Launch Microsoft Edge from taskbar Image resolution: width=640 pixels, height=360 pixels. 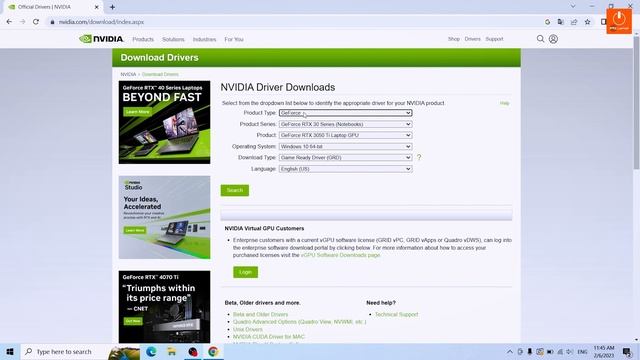[151, 351]
